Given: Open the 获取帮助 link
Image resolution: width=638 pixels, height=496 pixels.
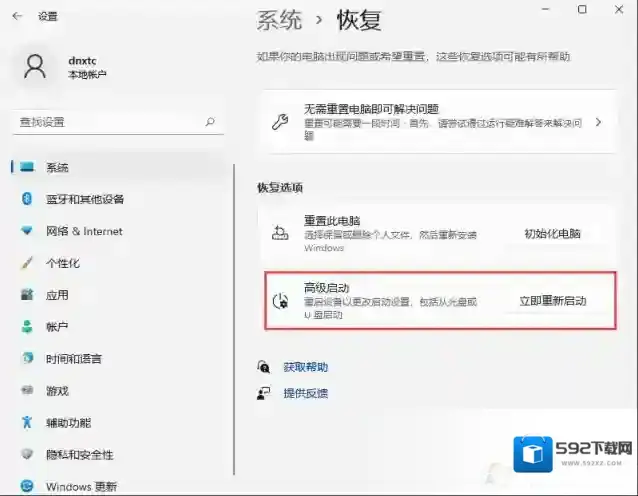Looking at the screenshot, I should [x=305, y=367].
